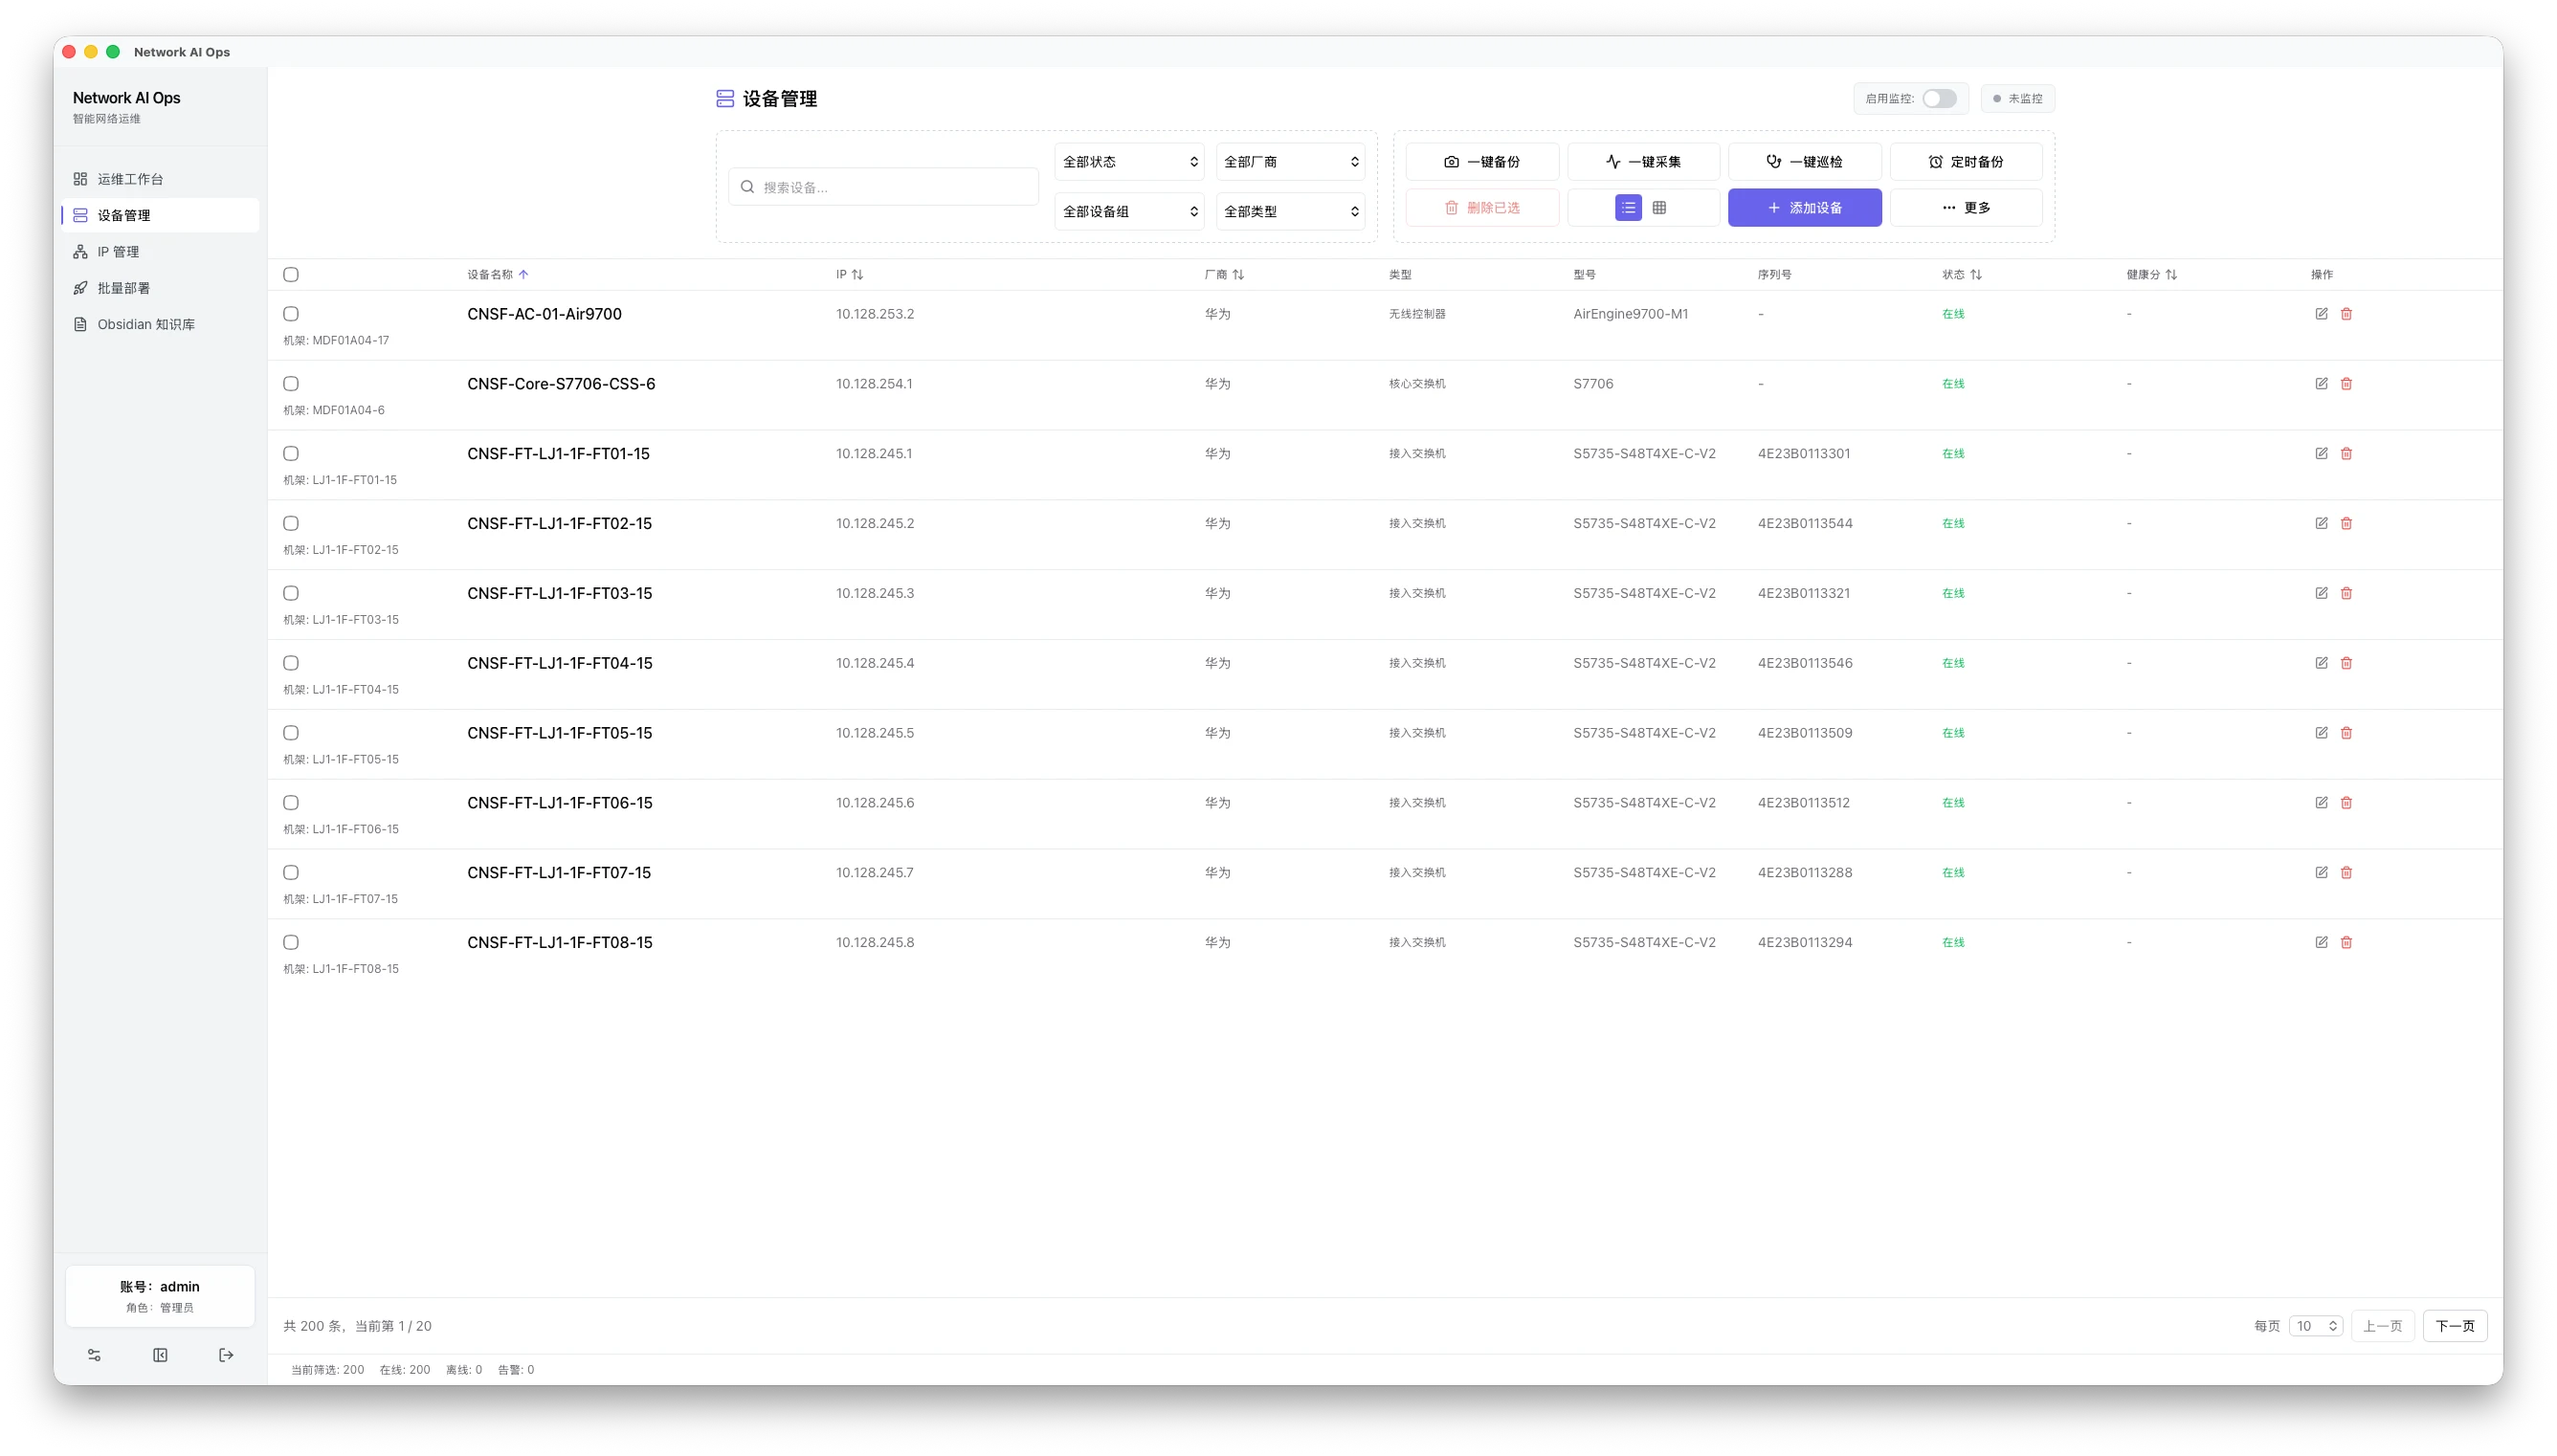Click the 添加设备 add device button

[1805, 208]
